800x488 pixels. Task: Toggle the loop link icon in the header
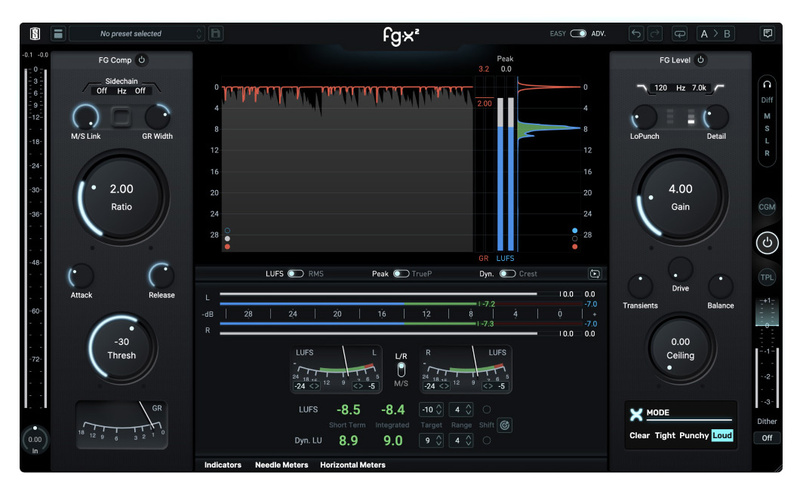(680, 34)
